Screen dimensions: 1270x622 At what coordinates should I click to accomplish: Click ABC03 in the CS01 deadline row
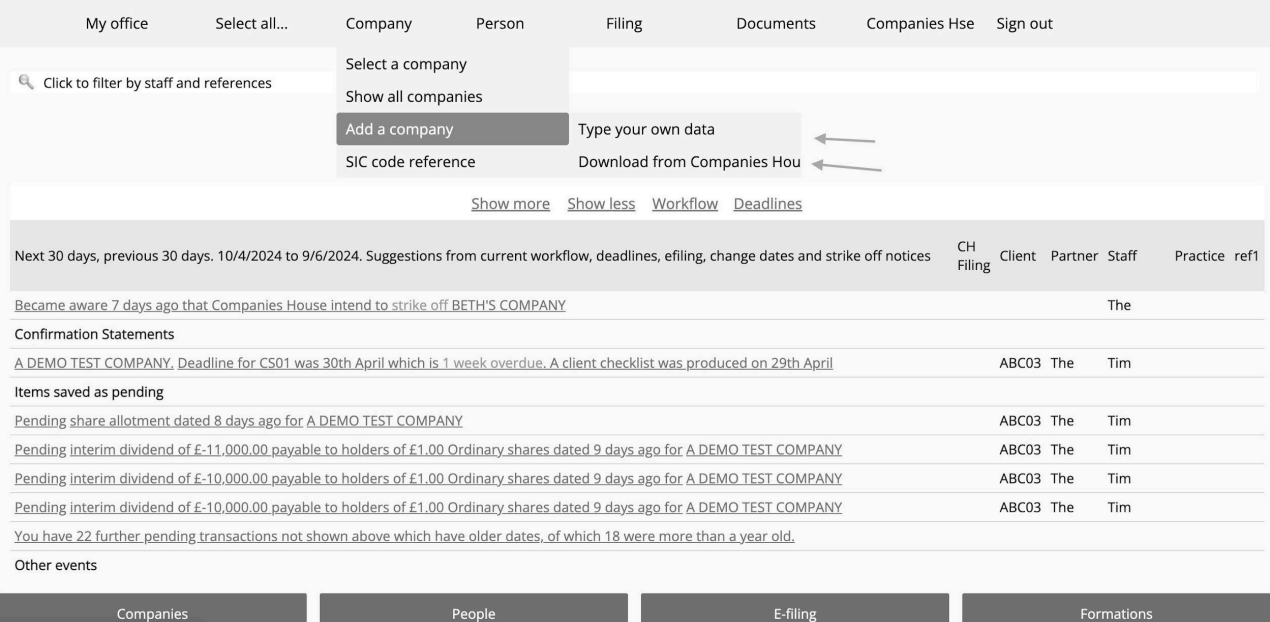point(1021,363)
